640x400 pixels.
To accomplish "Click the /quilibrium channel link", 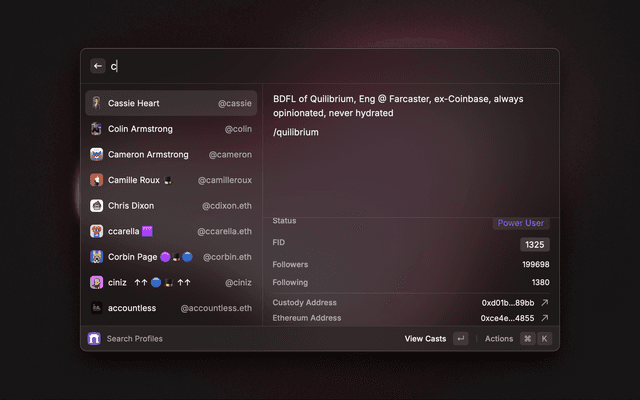I will (296, 132).
